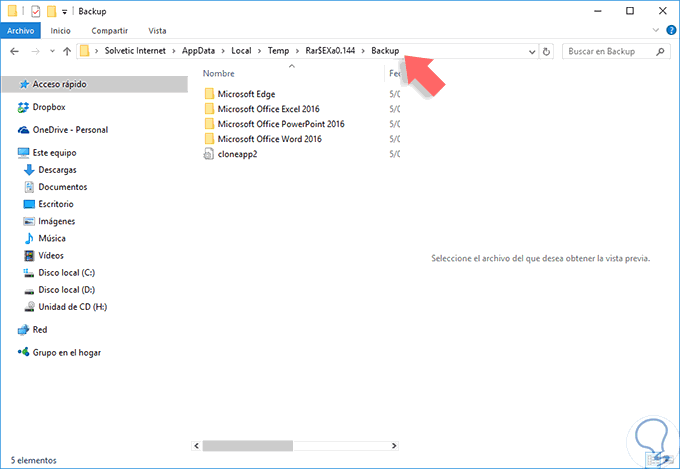Expand the ribbon with the chevron
680x469 pixels.
click(x=655, y=30)
